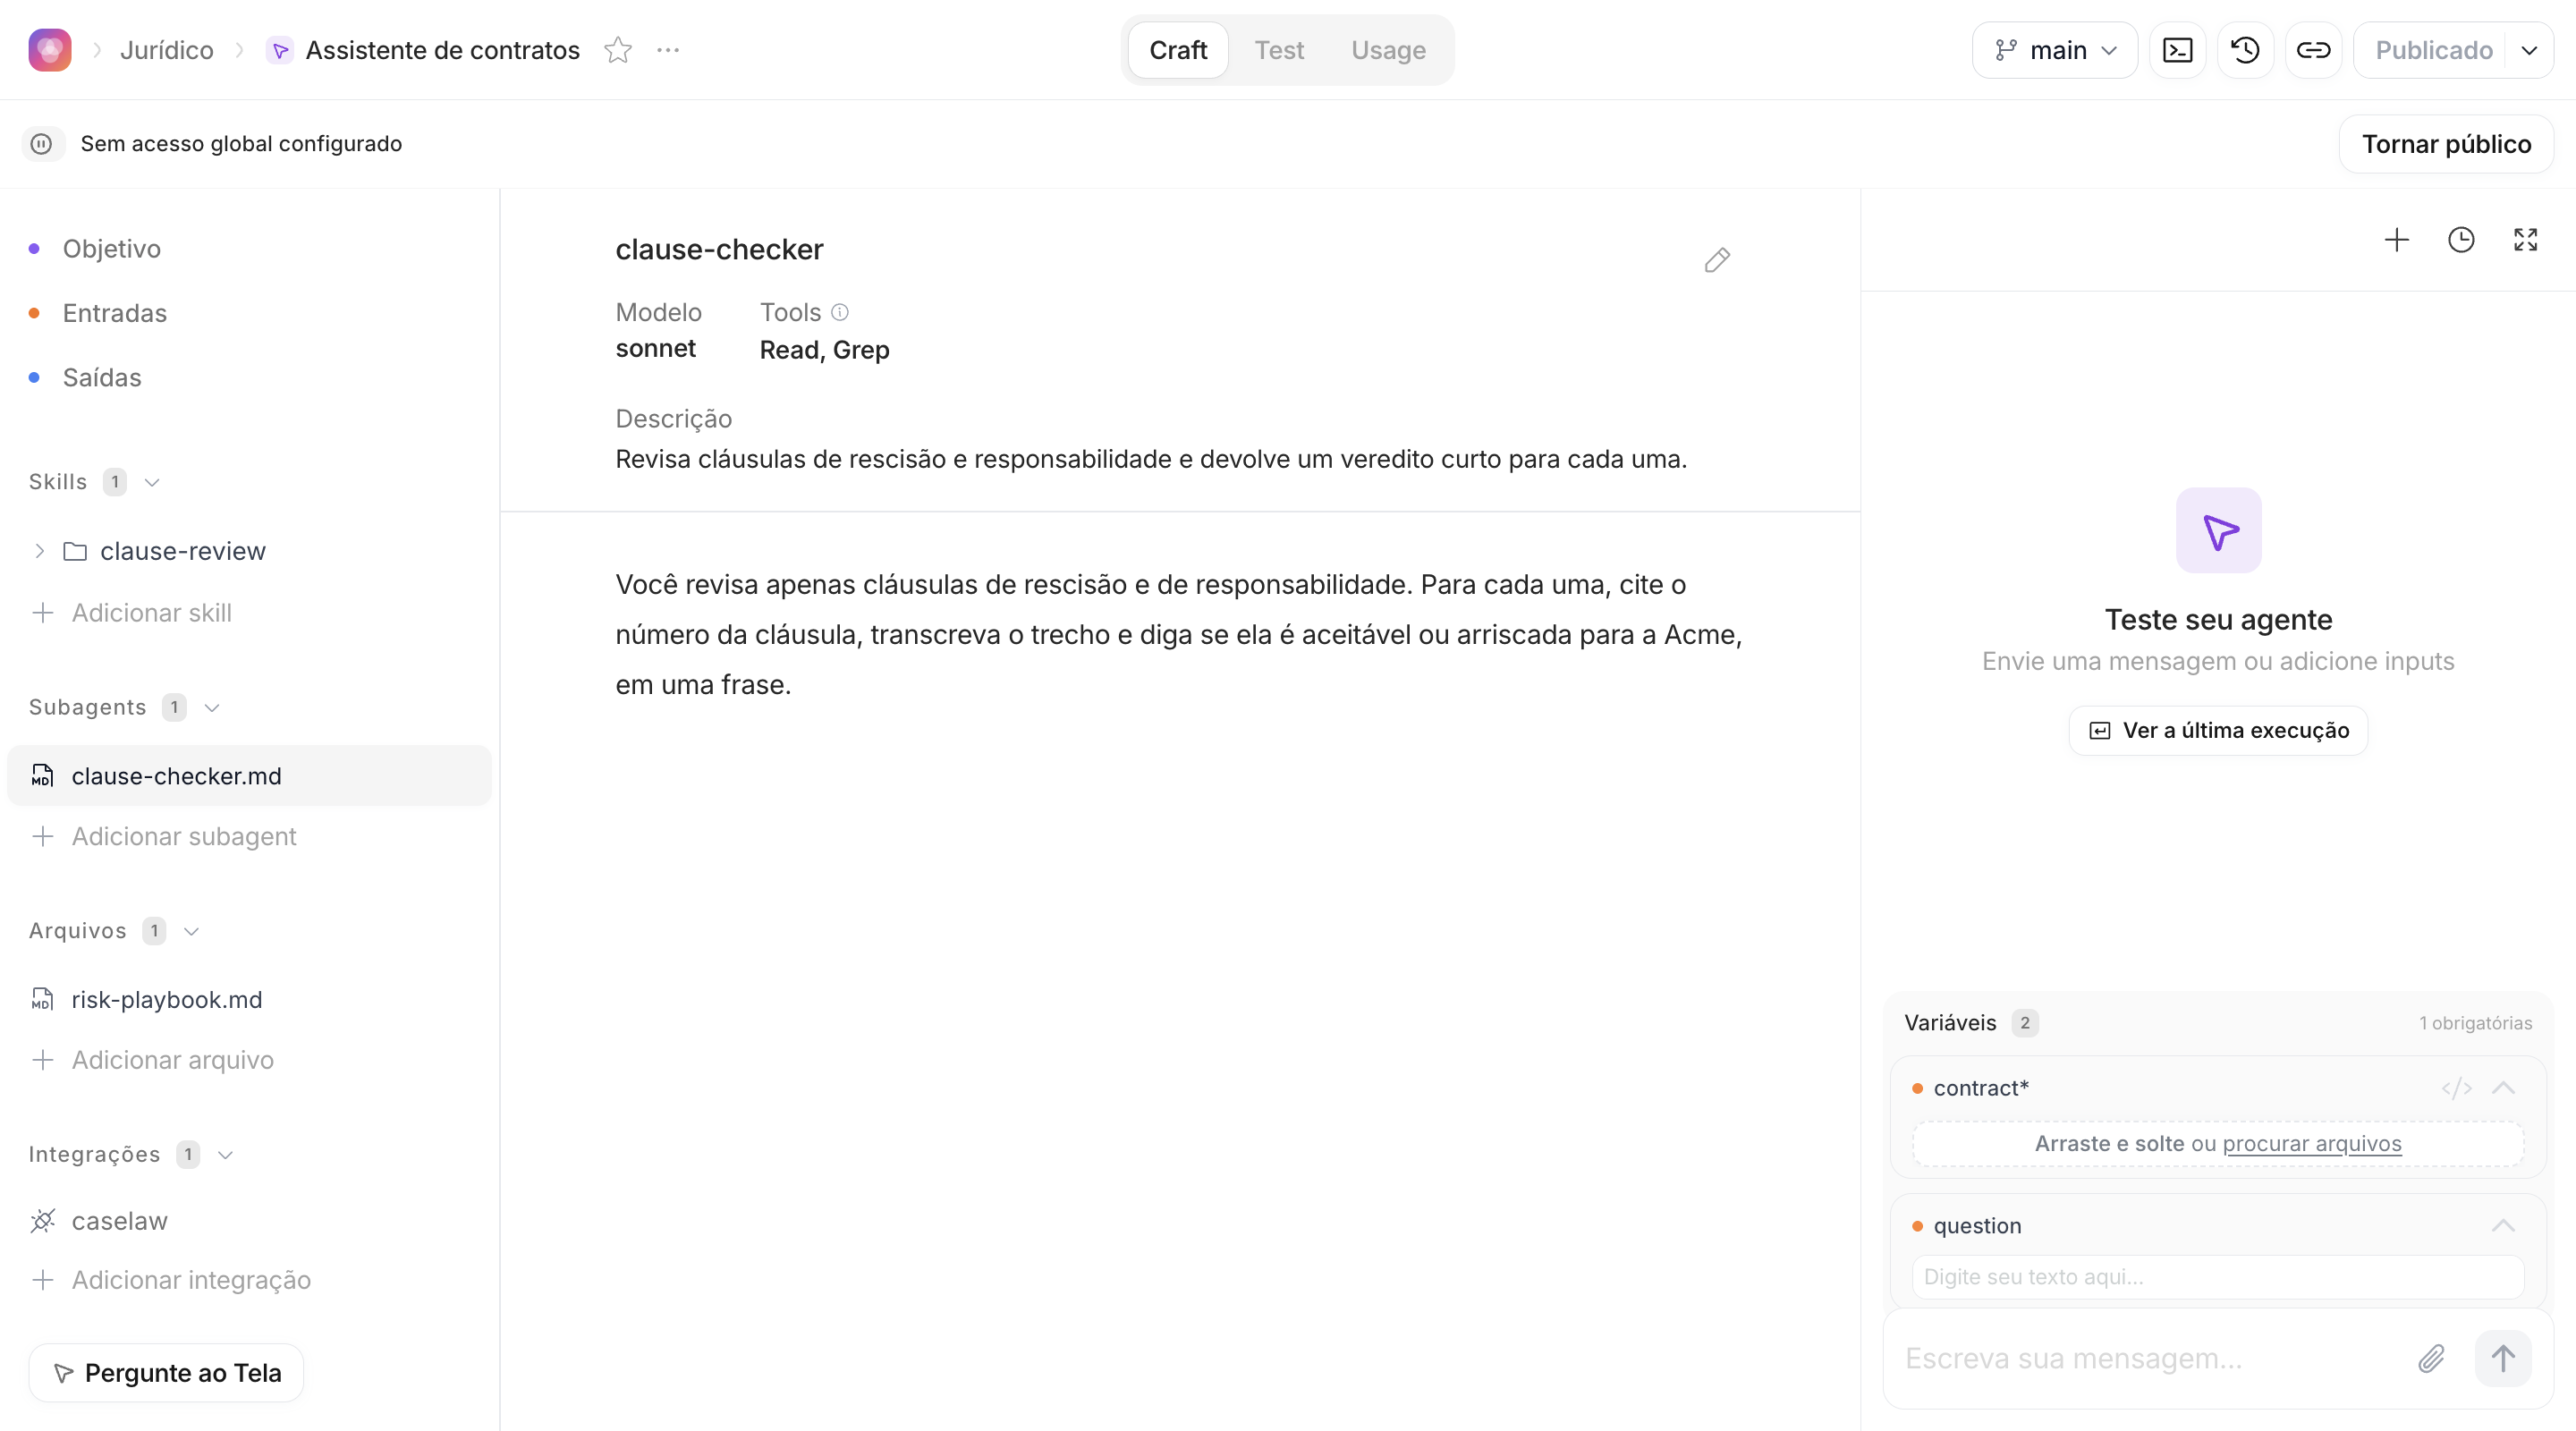Click the Pergunte ao Tela button
The height and width of the screenshot is (1431, 2576).
point(166,1373)
